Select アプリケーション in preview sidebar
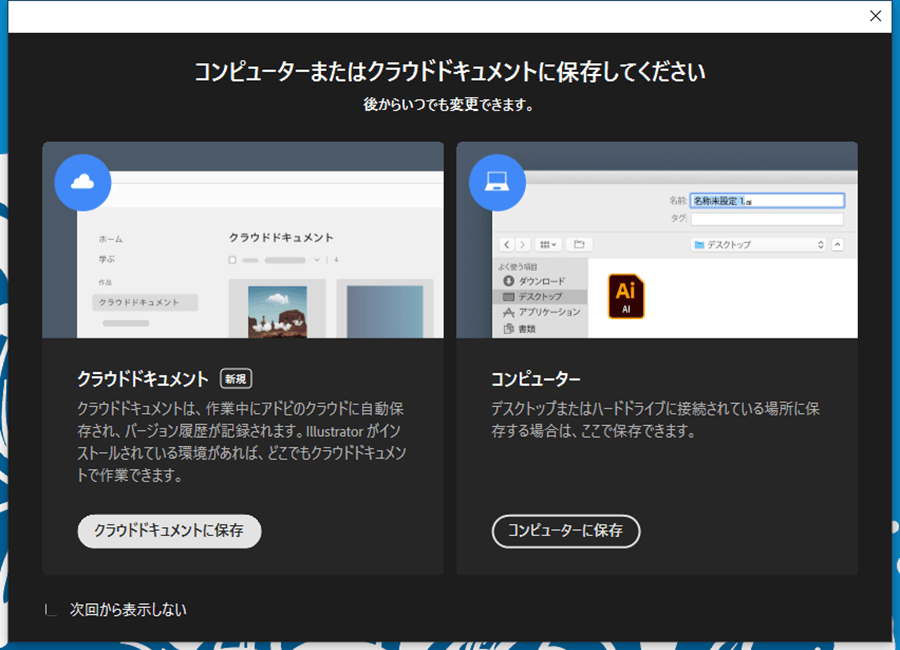 541,312
